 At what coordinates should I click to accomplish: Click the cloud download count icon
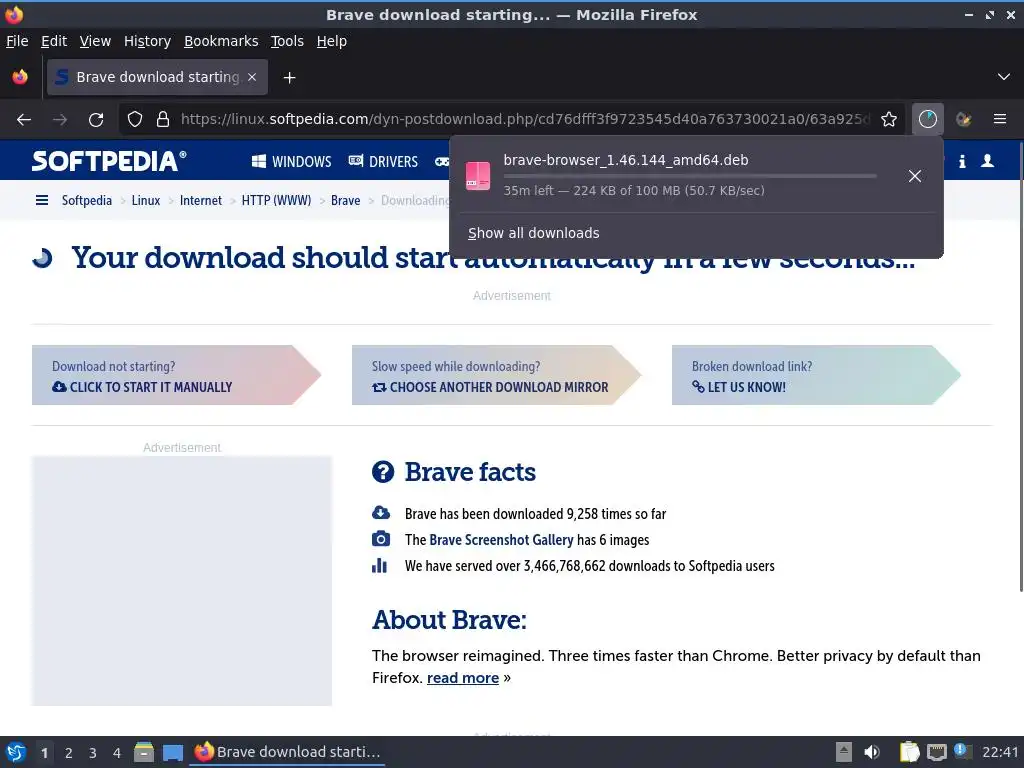point(381,513)
